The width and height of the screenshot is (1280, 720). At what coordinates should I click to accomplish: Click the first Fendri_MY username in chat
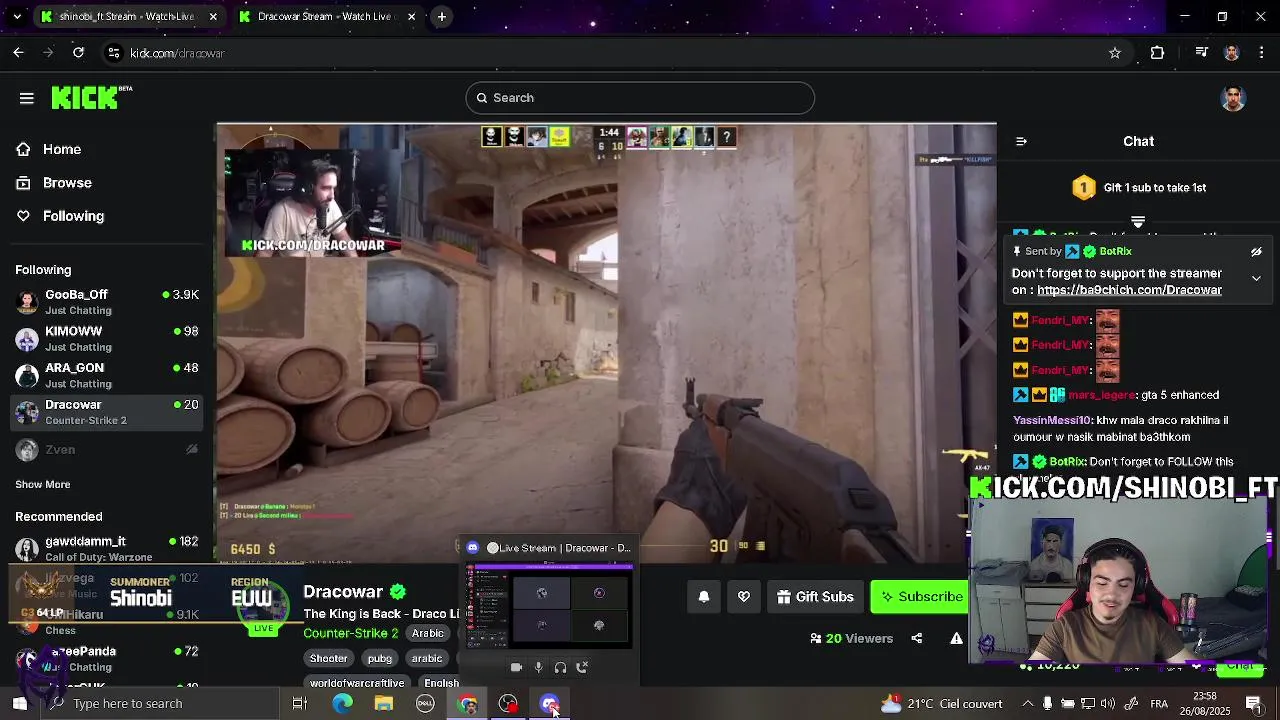pyautogui.click(x=1061, y=320)
